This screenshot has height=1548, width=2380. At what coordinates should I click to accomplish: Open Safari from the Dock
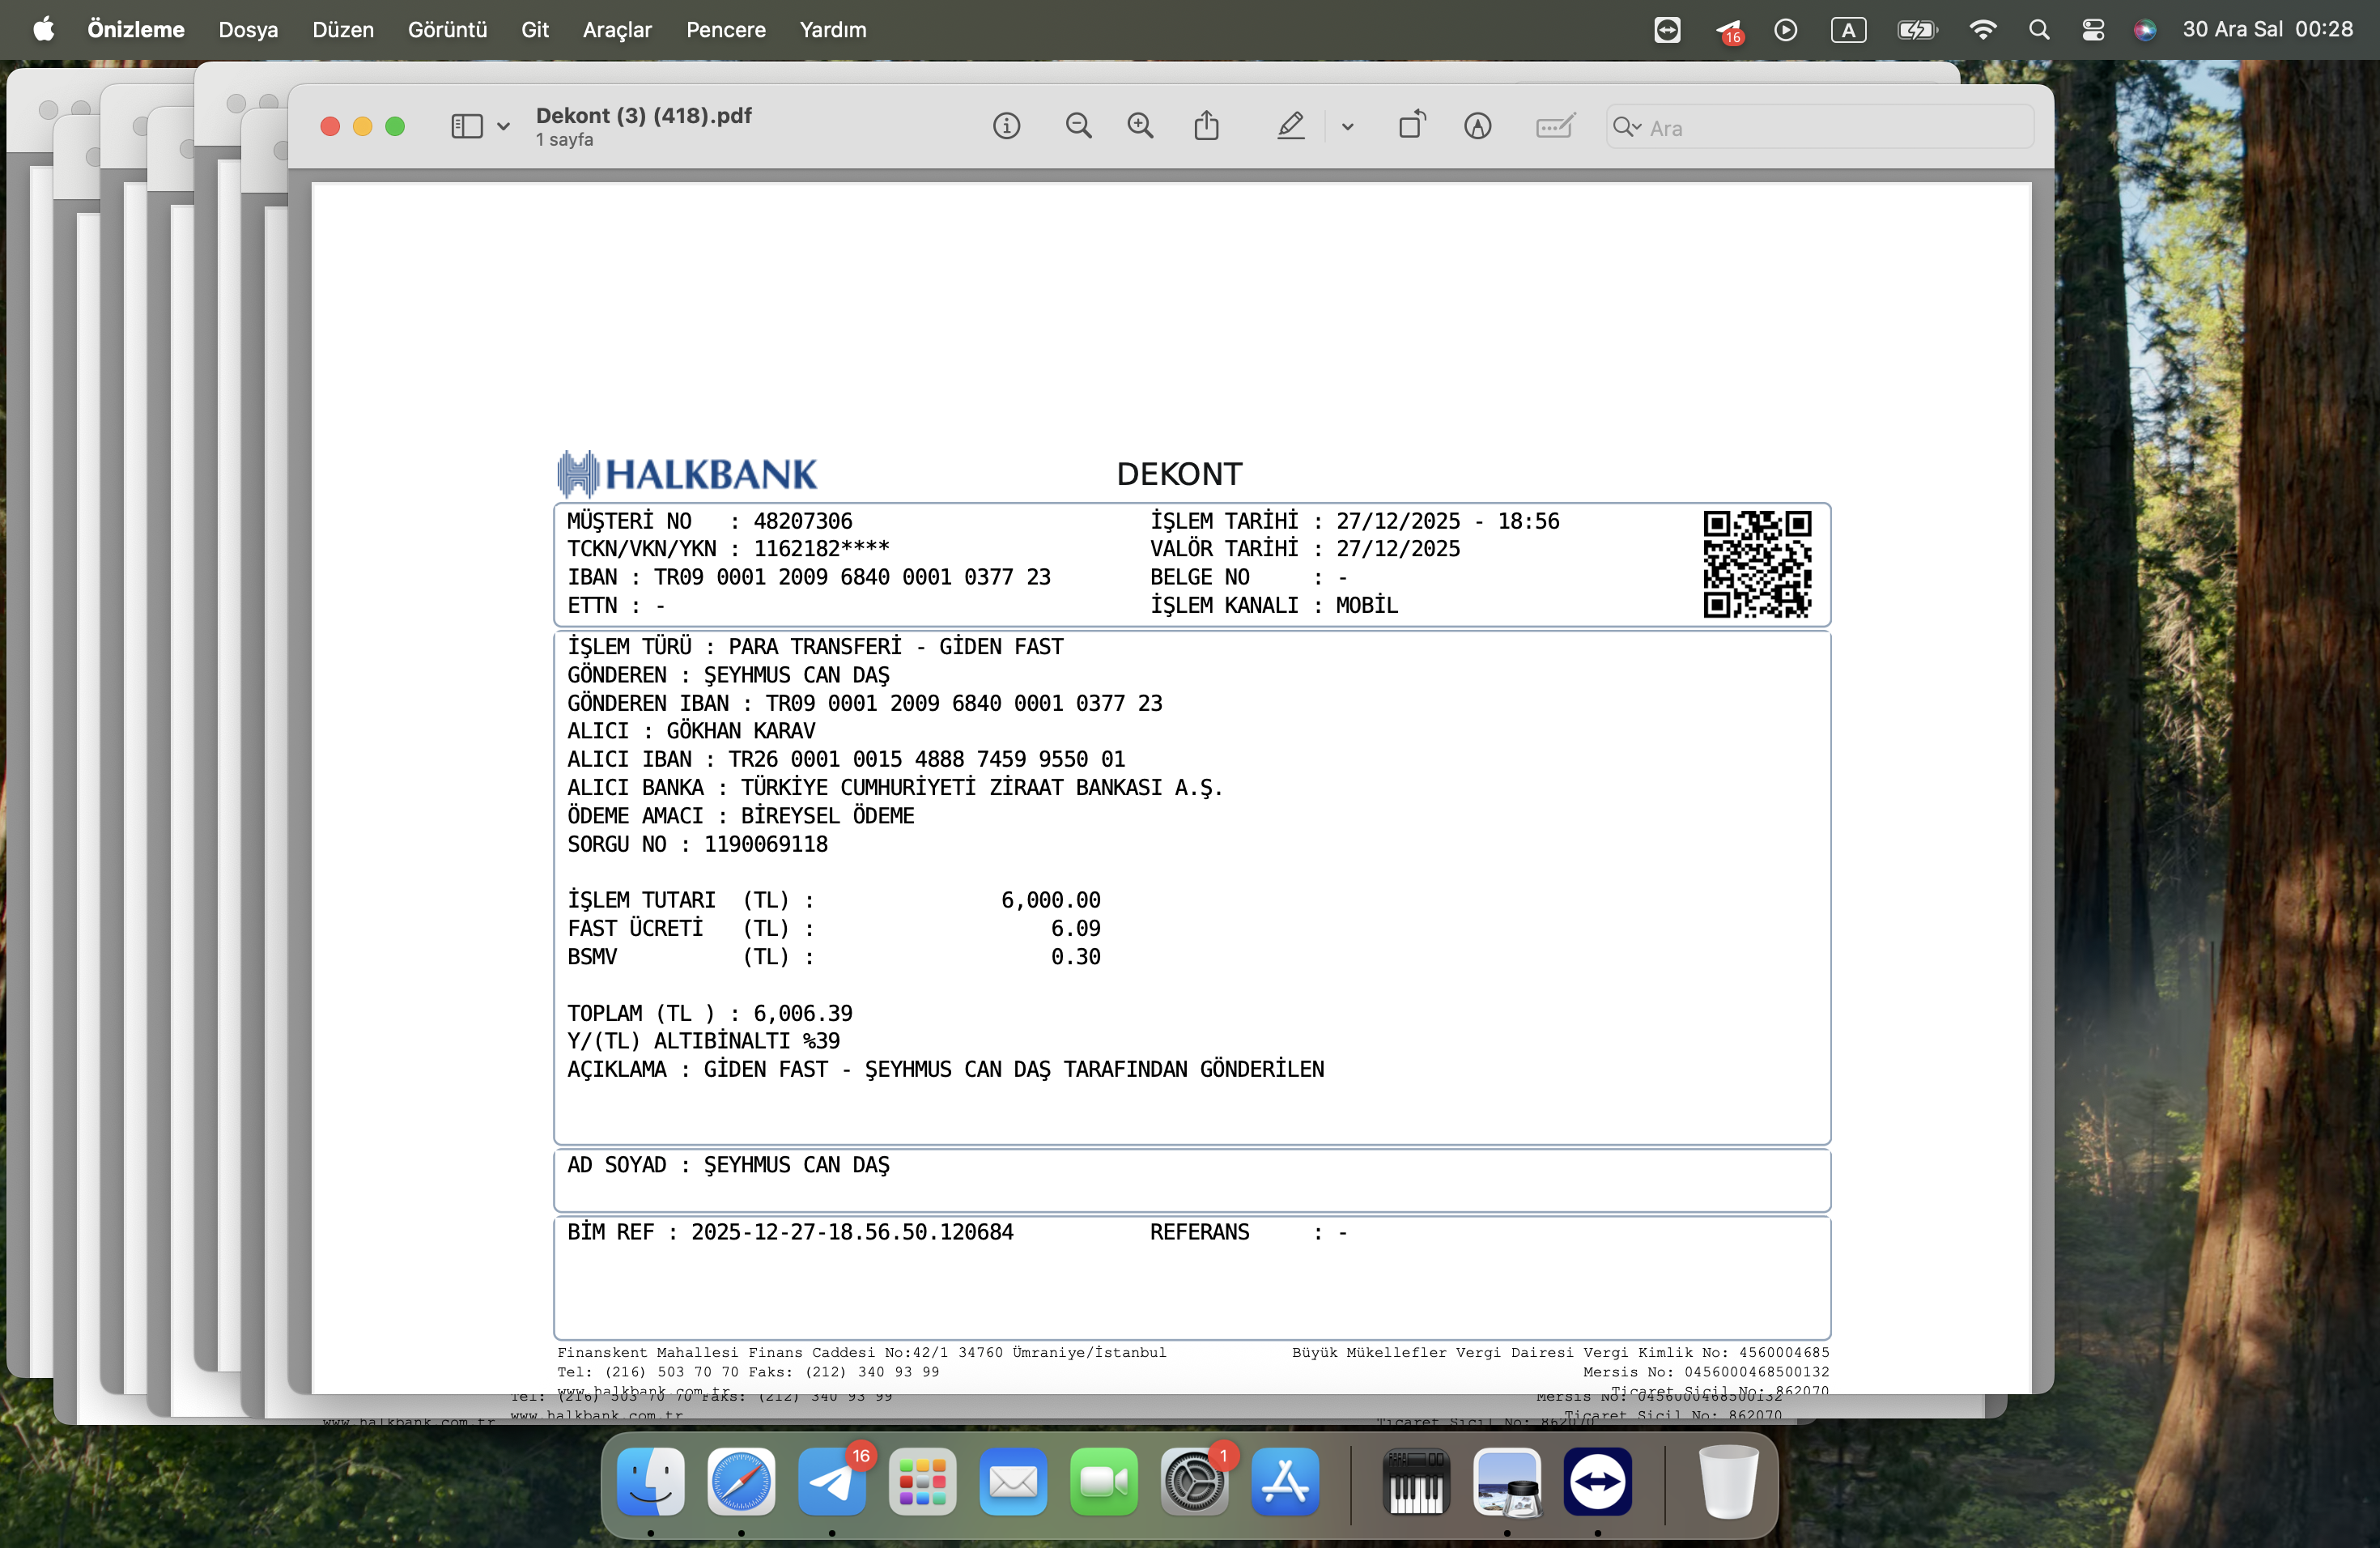741,1482
